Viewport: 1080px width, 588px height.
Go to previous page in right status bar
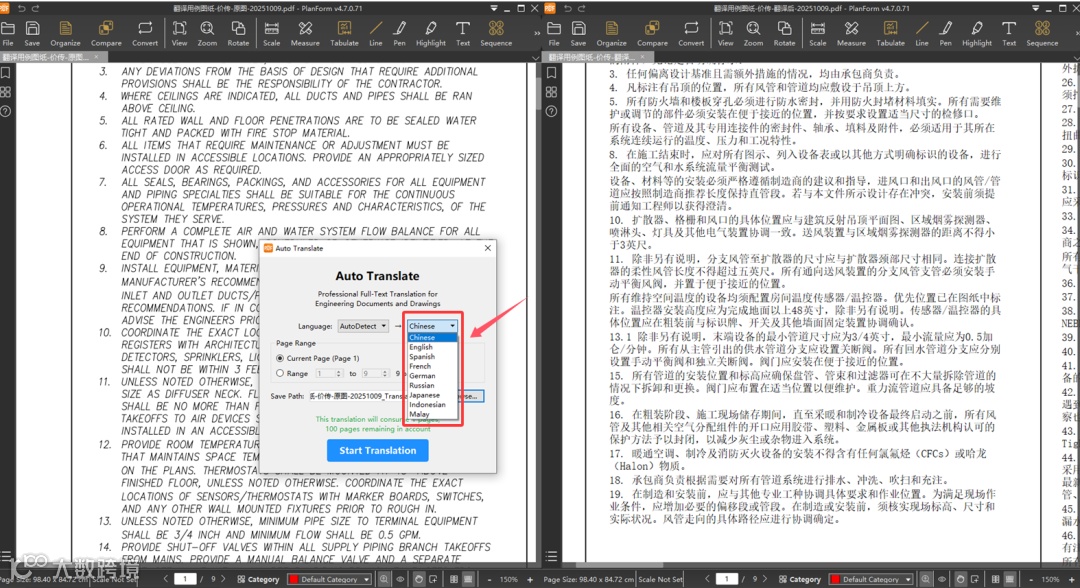pos(707,579)
